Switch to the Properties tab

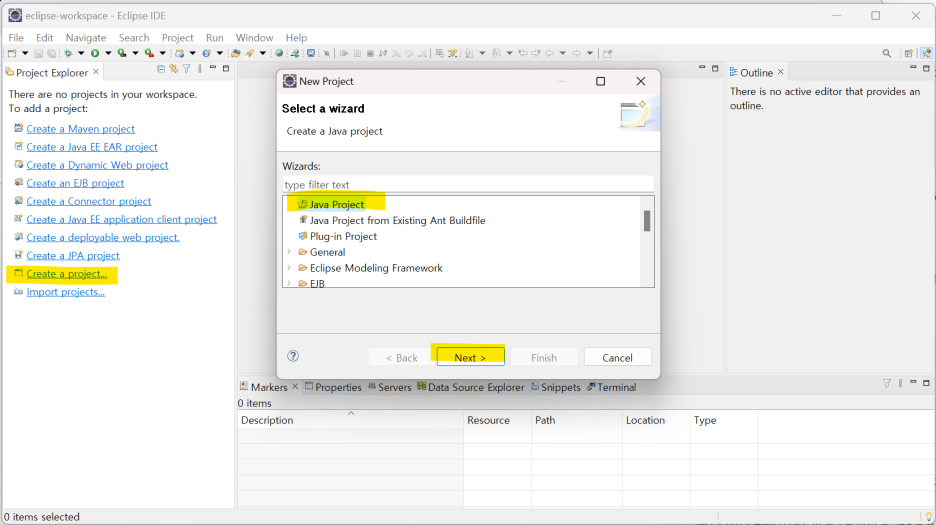(x=333, y=387)
